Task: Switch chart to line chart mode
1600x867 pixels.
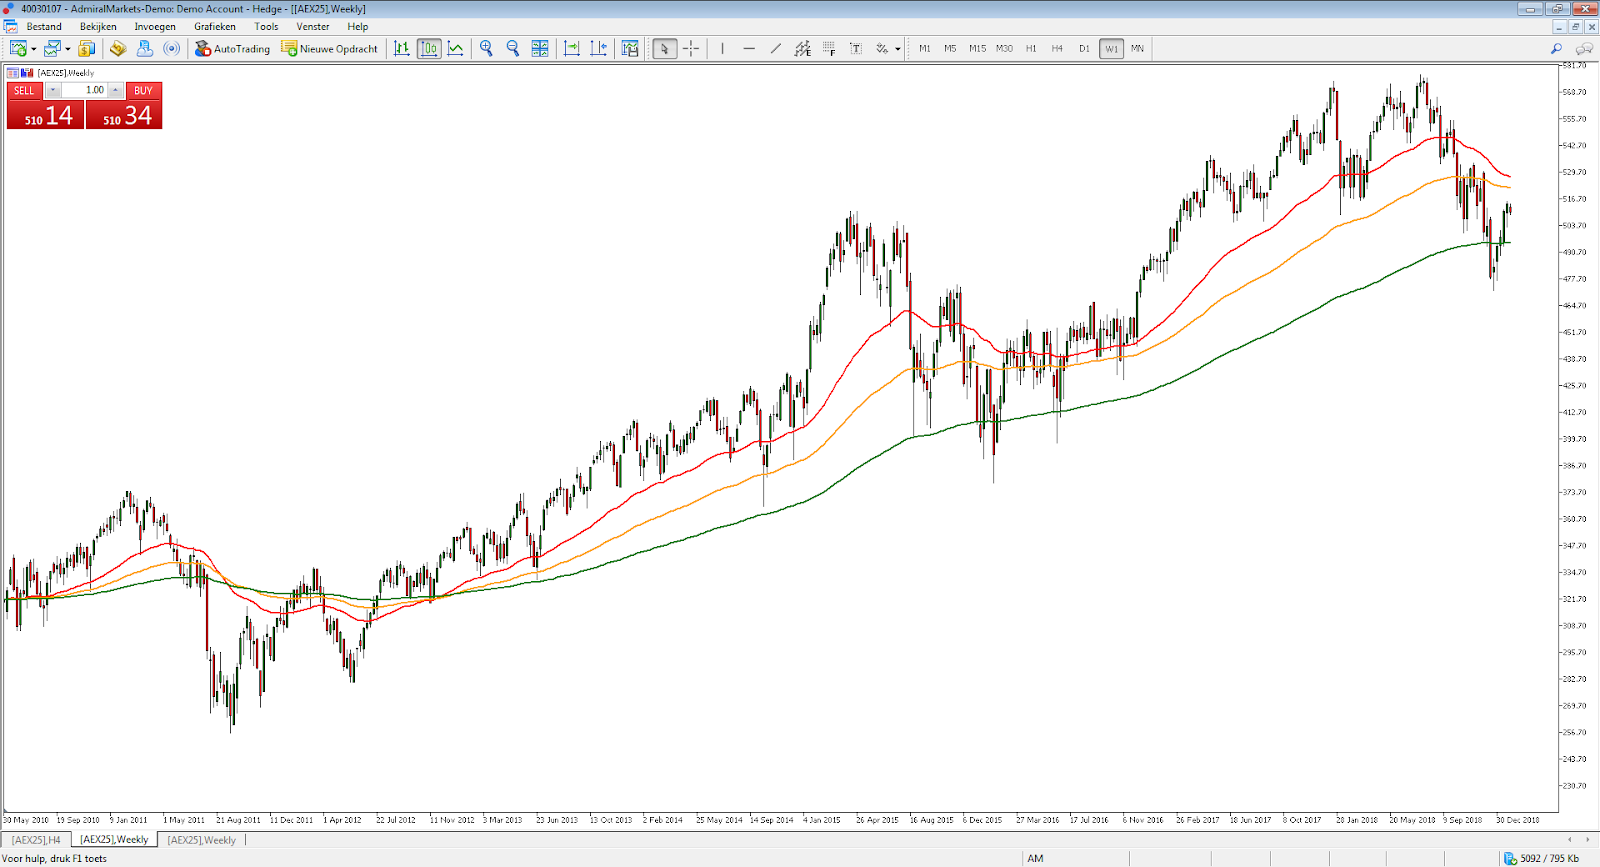Action: point(456,48)
